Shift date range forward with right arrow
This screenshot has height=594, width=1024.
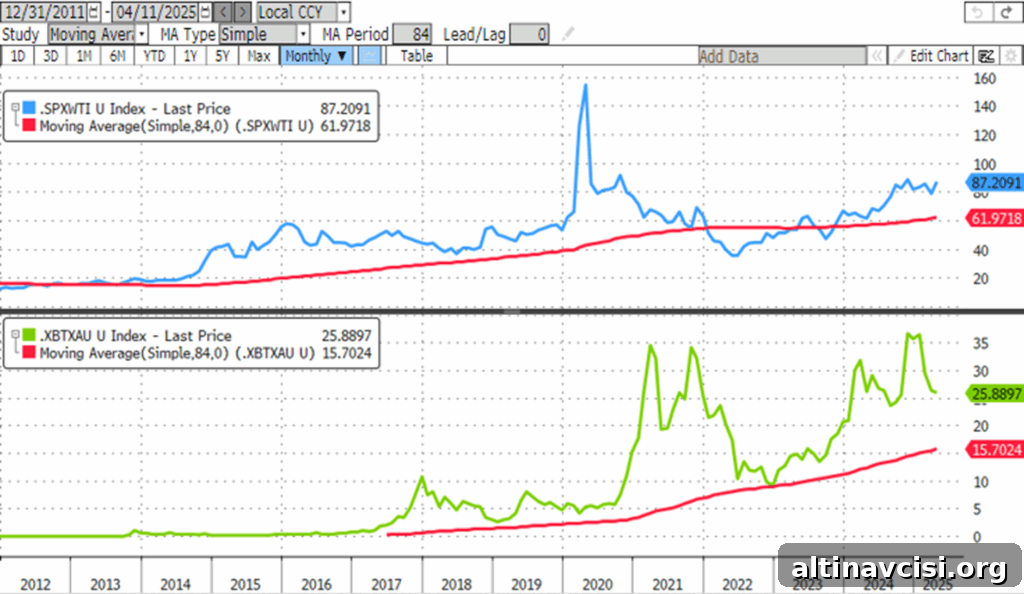point(242,12)
